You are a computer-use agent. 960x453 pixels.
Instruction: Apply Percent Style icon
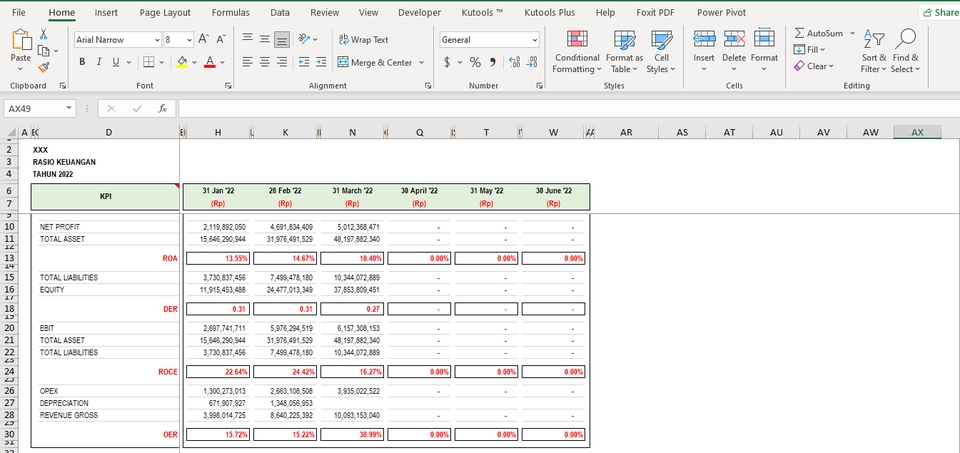pos(475,62)
